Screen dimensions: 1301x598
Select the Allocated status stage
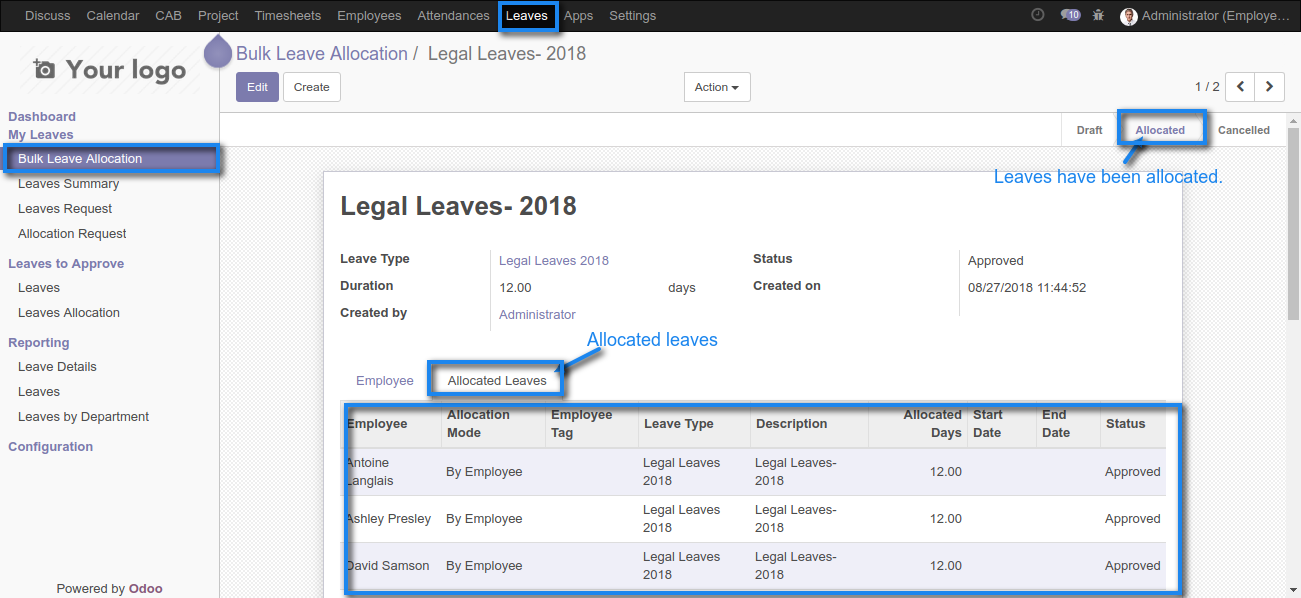(x=1160, y=130)
